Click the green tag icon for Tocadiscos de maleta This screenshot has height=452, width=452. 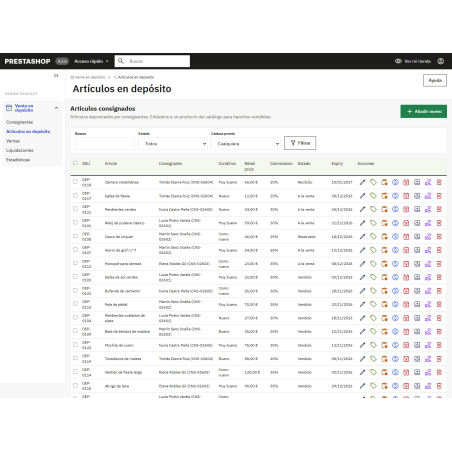(x=373, y=359)
